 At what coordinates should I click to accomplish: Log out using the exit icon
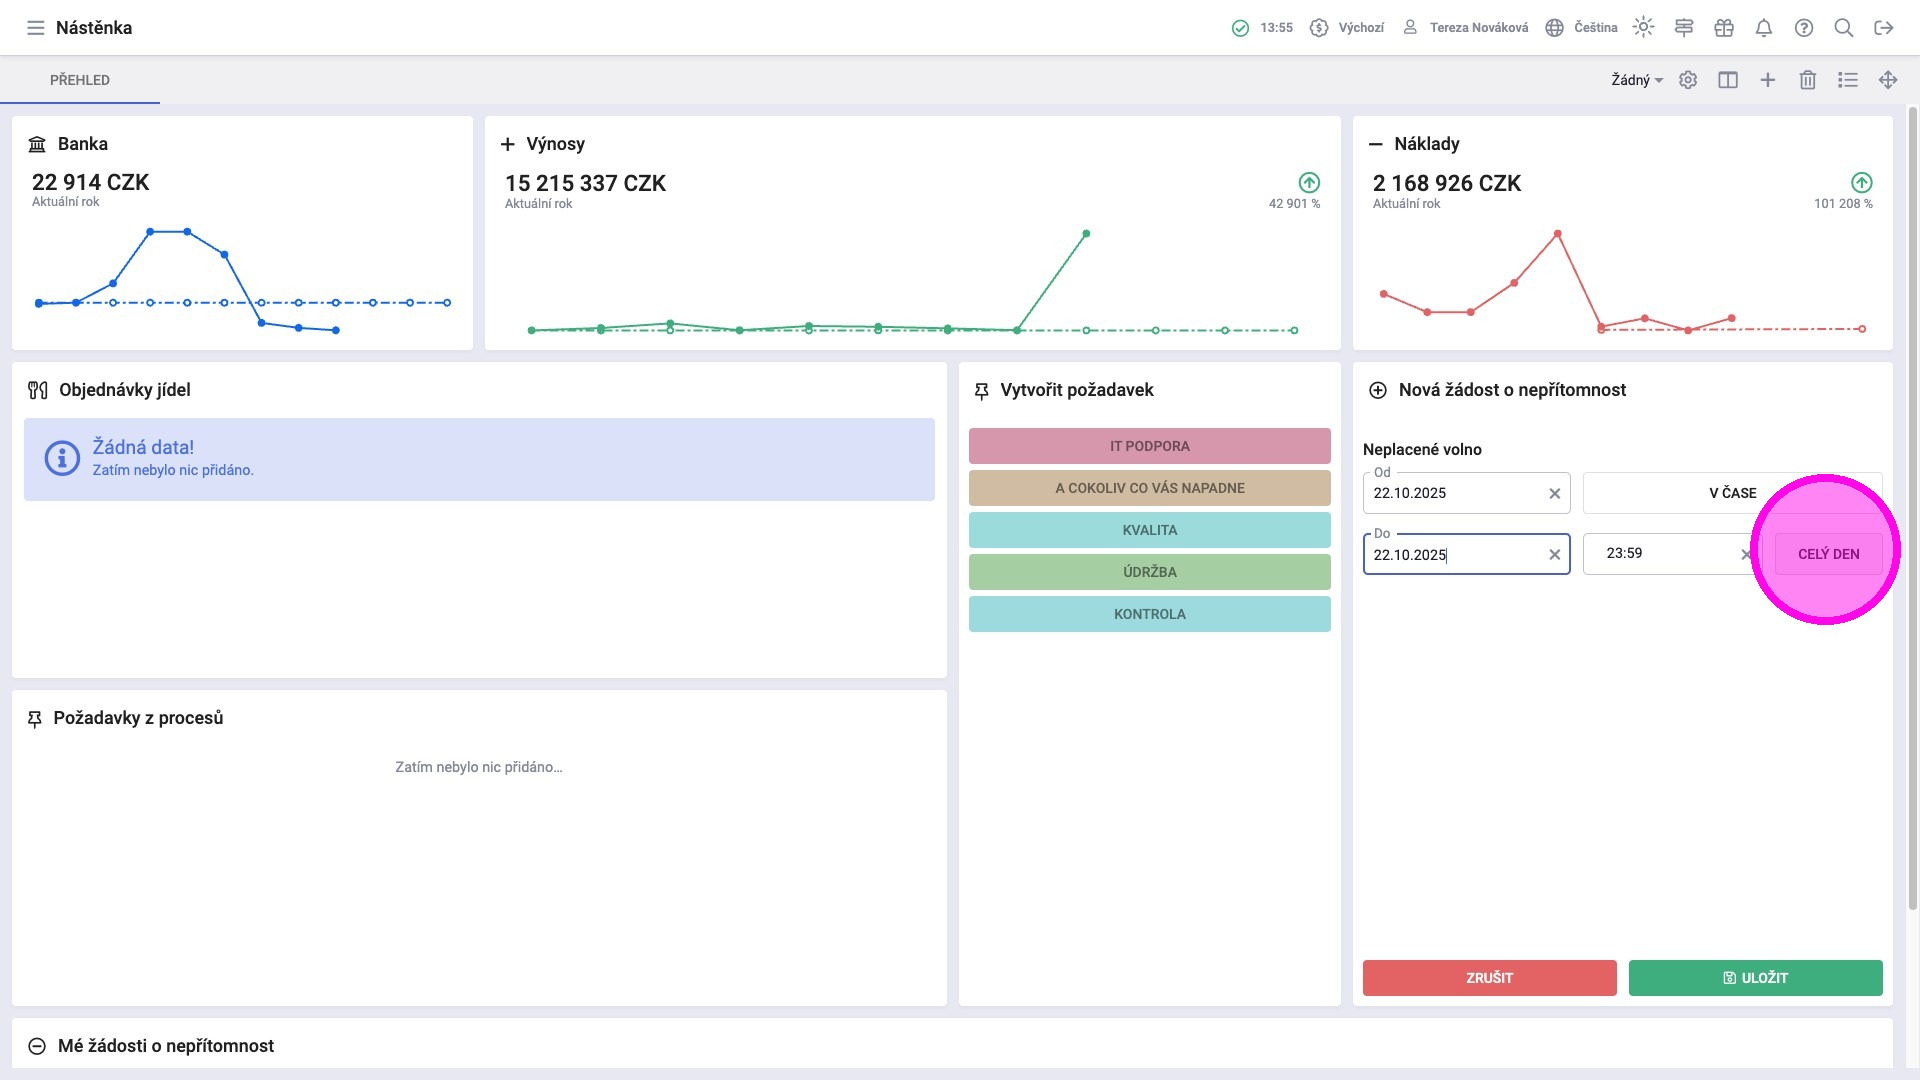click(1884, 28)
